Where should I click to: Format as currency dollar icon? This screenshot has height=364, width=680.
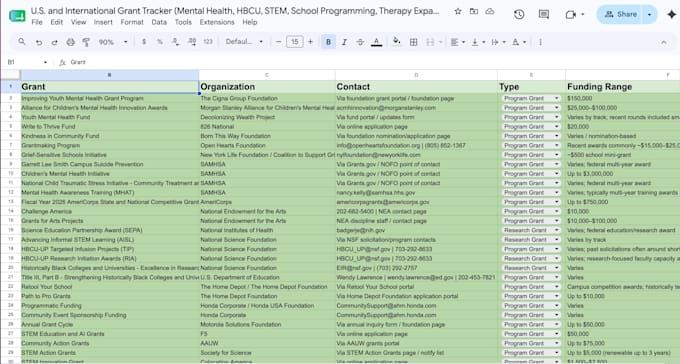(x=144, y=42)
